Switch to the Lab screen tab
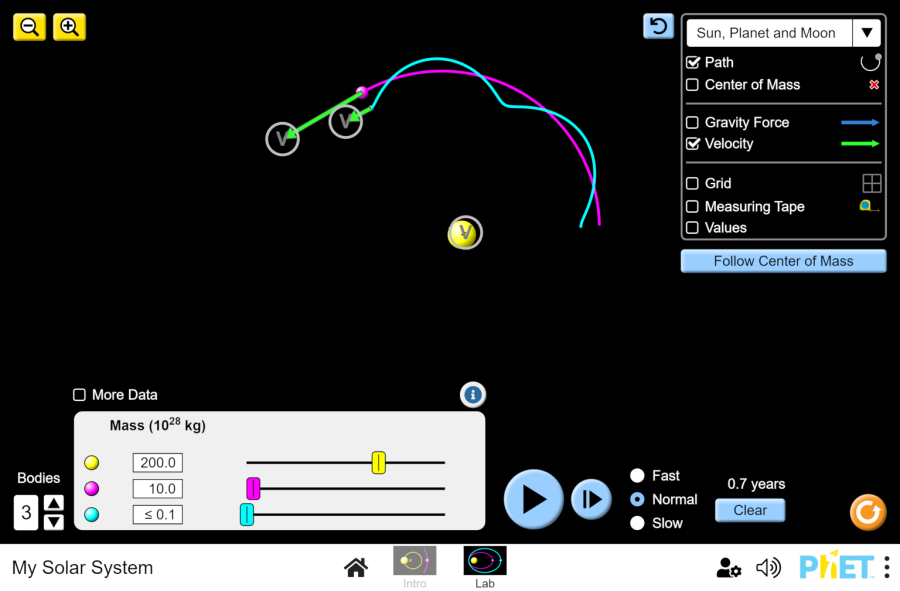 tap(485, 567)
